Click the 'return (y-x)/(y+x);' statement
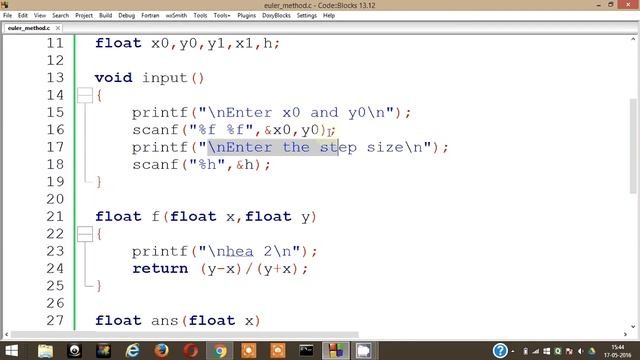Screen dimensions: 640x360 coord(220,269)
